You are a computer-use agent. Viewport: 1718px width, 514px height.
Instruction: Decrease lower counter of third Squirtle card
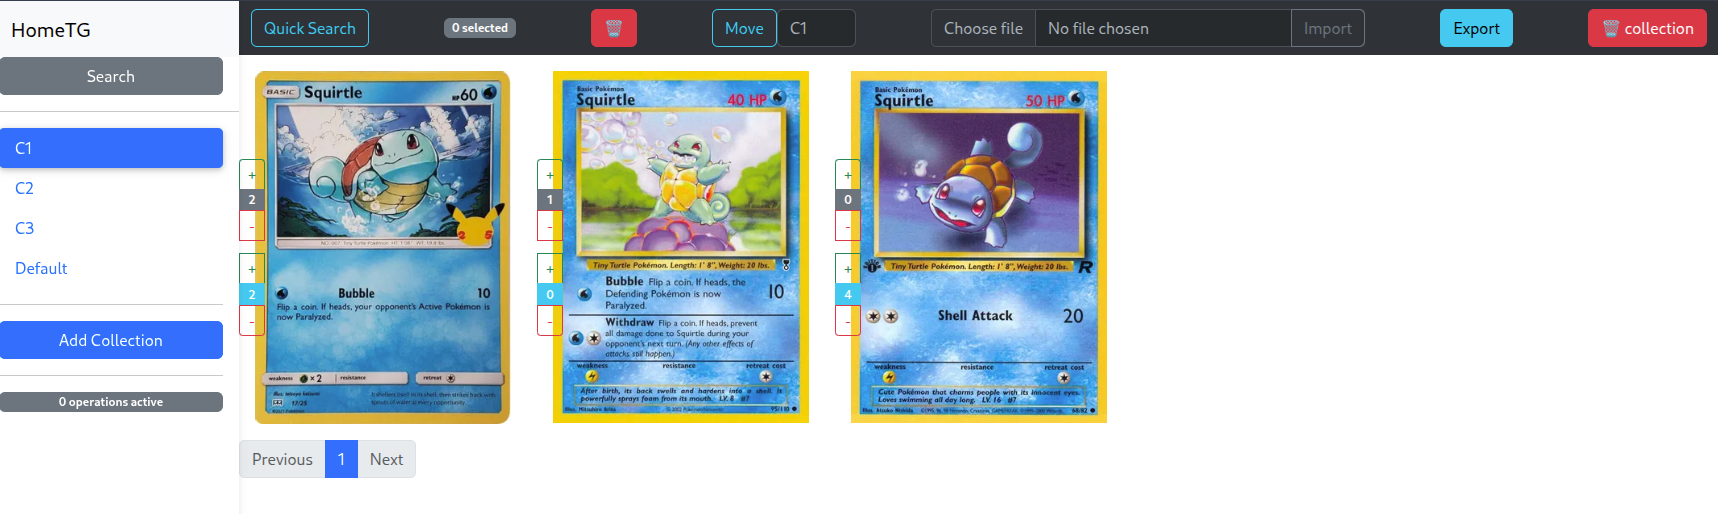848,321
